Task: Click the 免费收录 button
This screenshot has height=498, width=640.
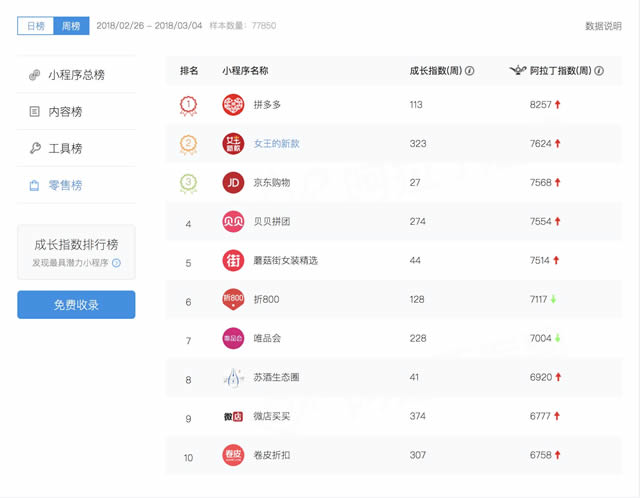Action: click(76, 305)
